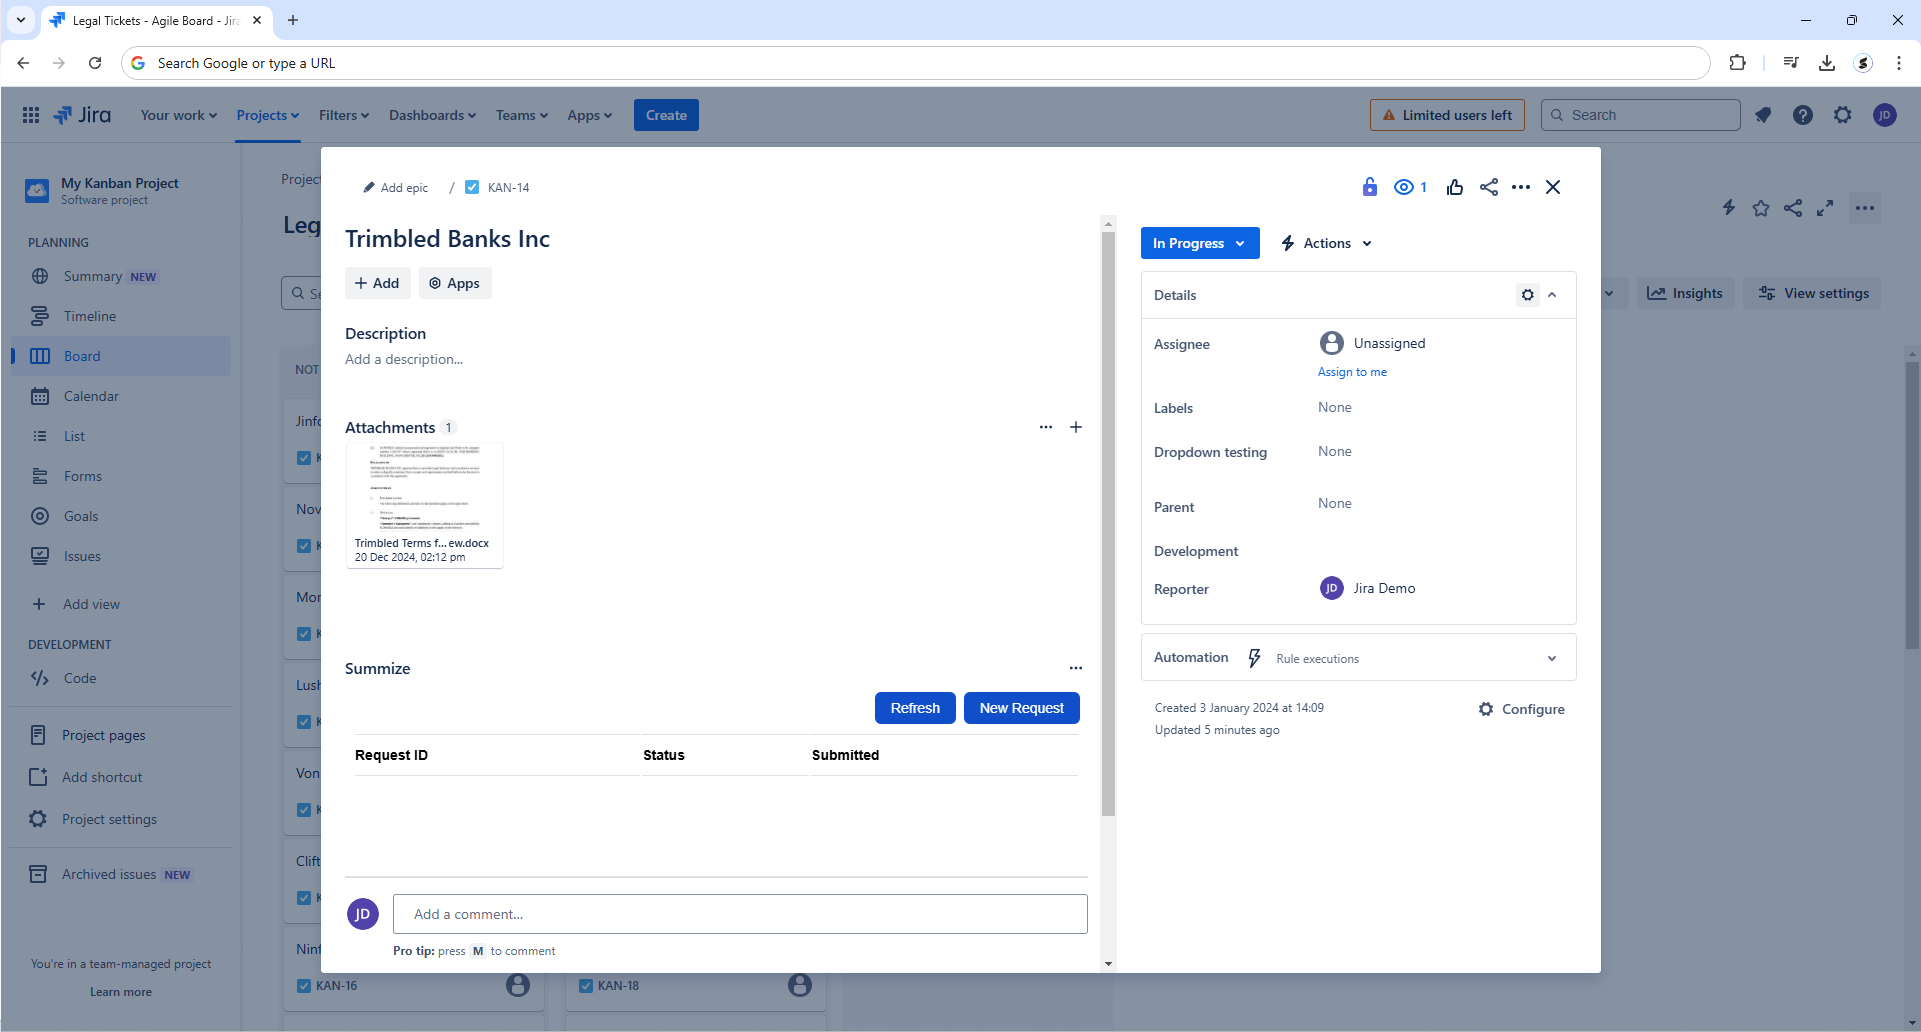Collapse the Details panel chevron

[x=1552, y=295]
